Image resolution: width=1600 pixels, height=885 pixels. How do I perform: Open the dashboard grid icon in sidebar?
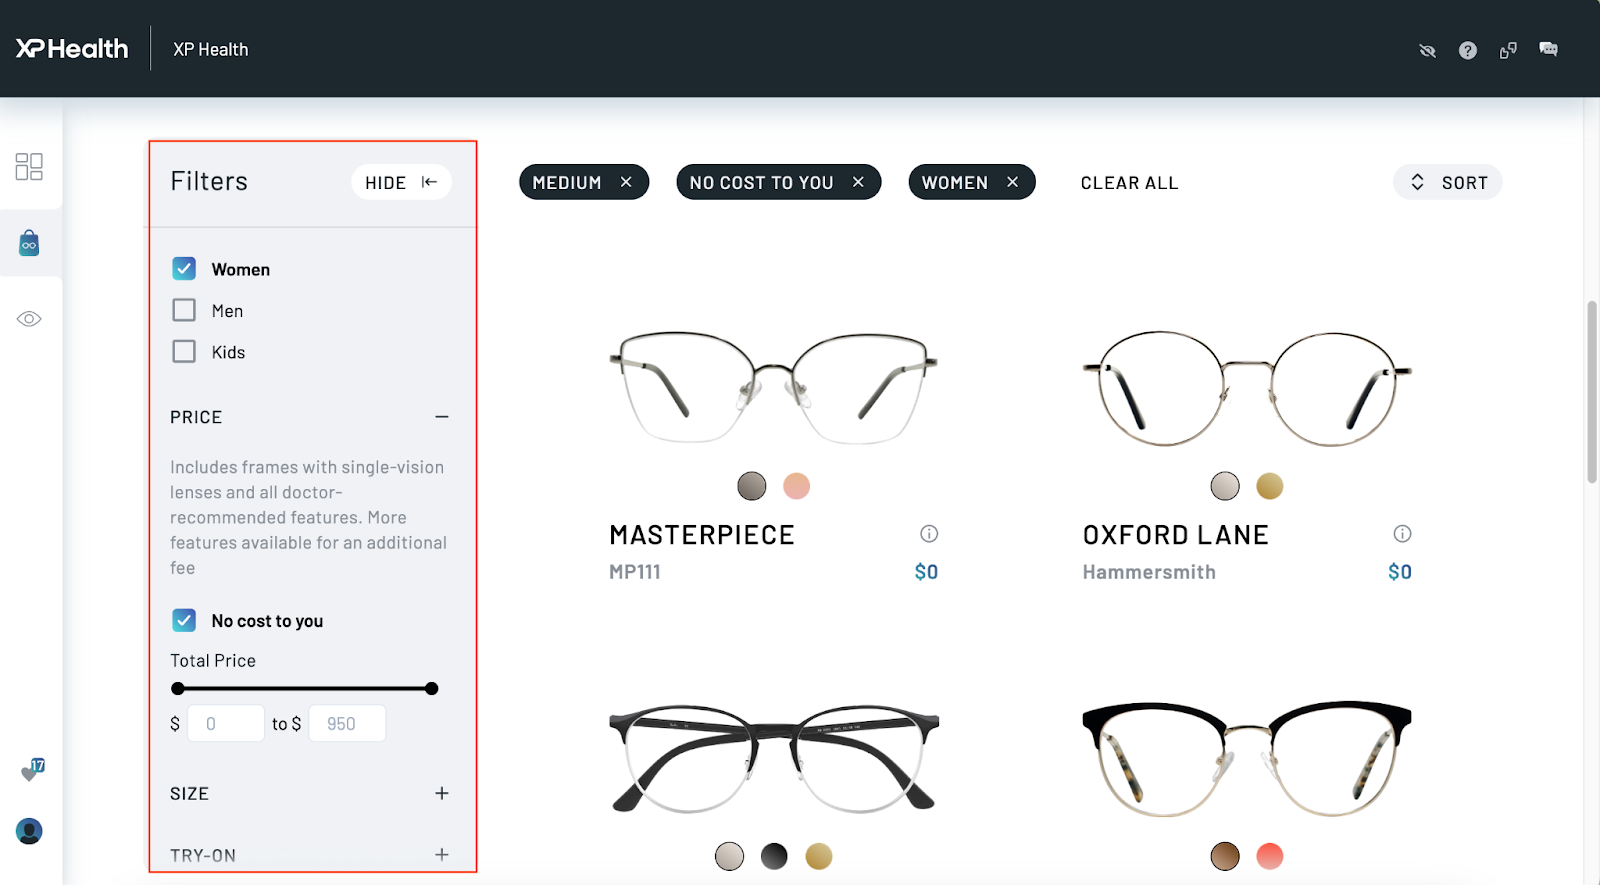tap(29, 166)
